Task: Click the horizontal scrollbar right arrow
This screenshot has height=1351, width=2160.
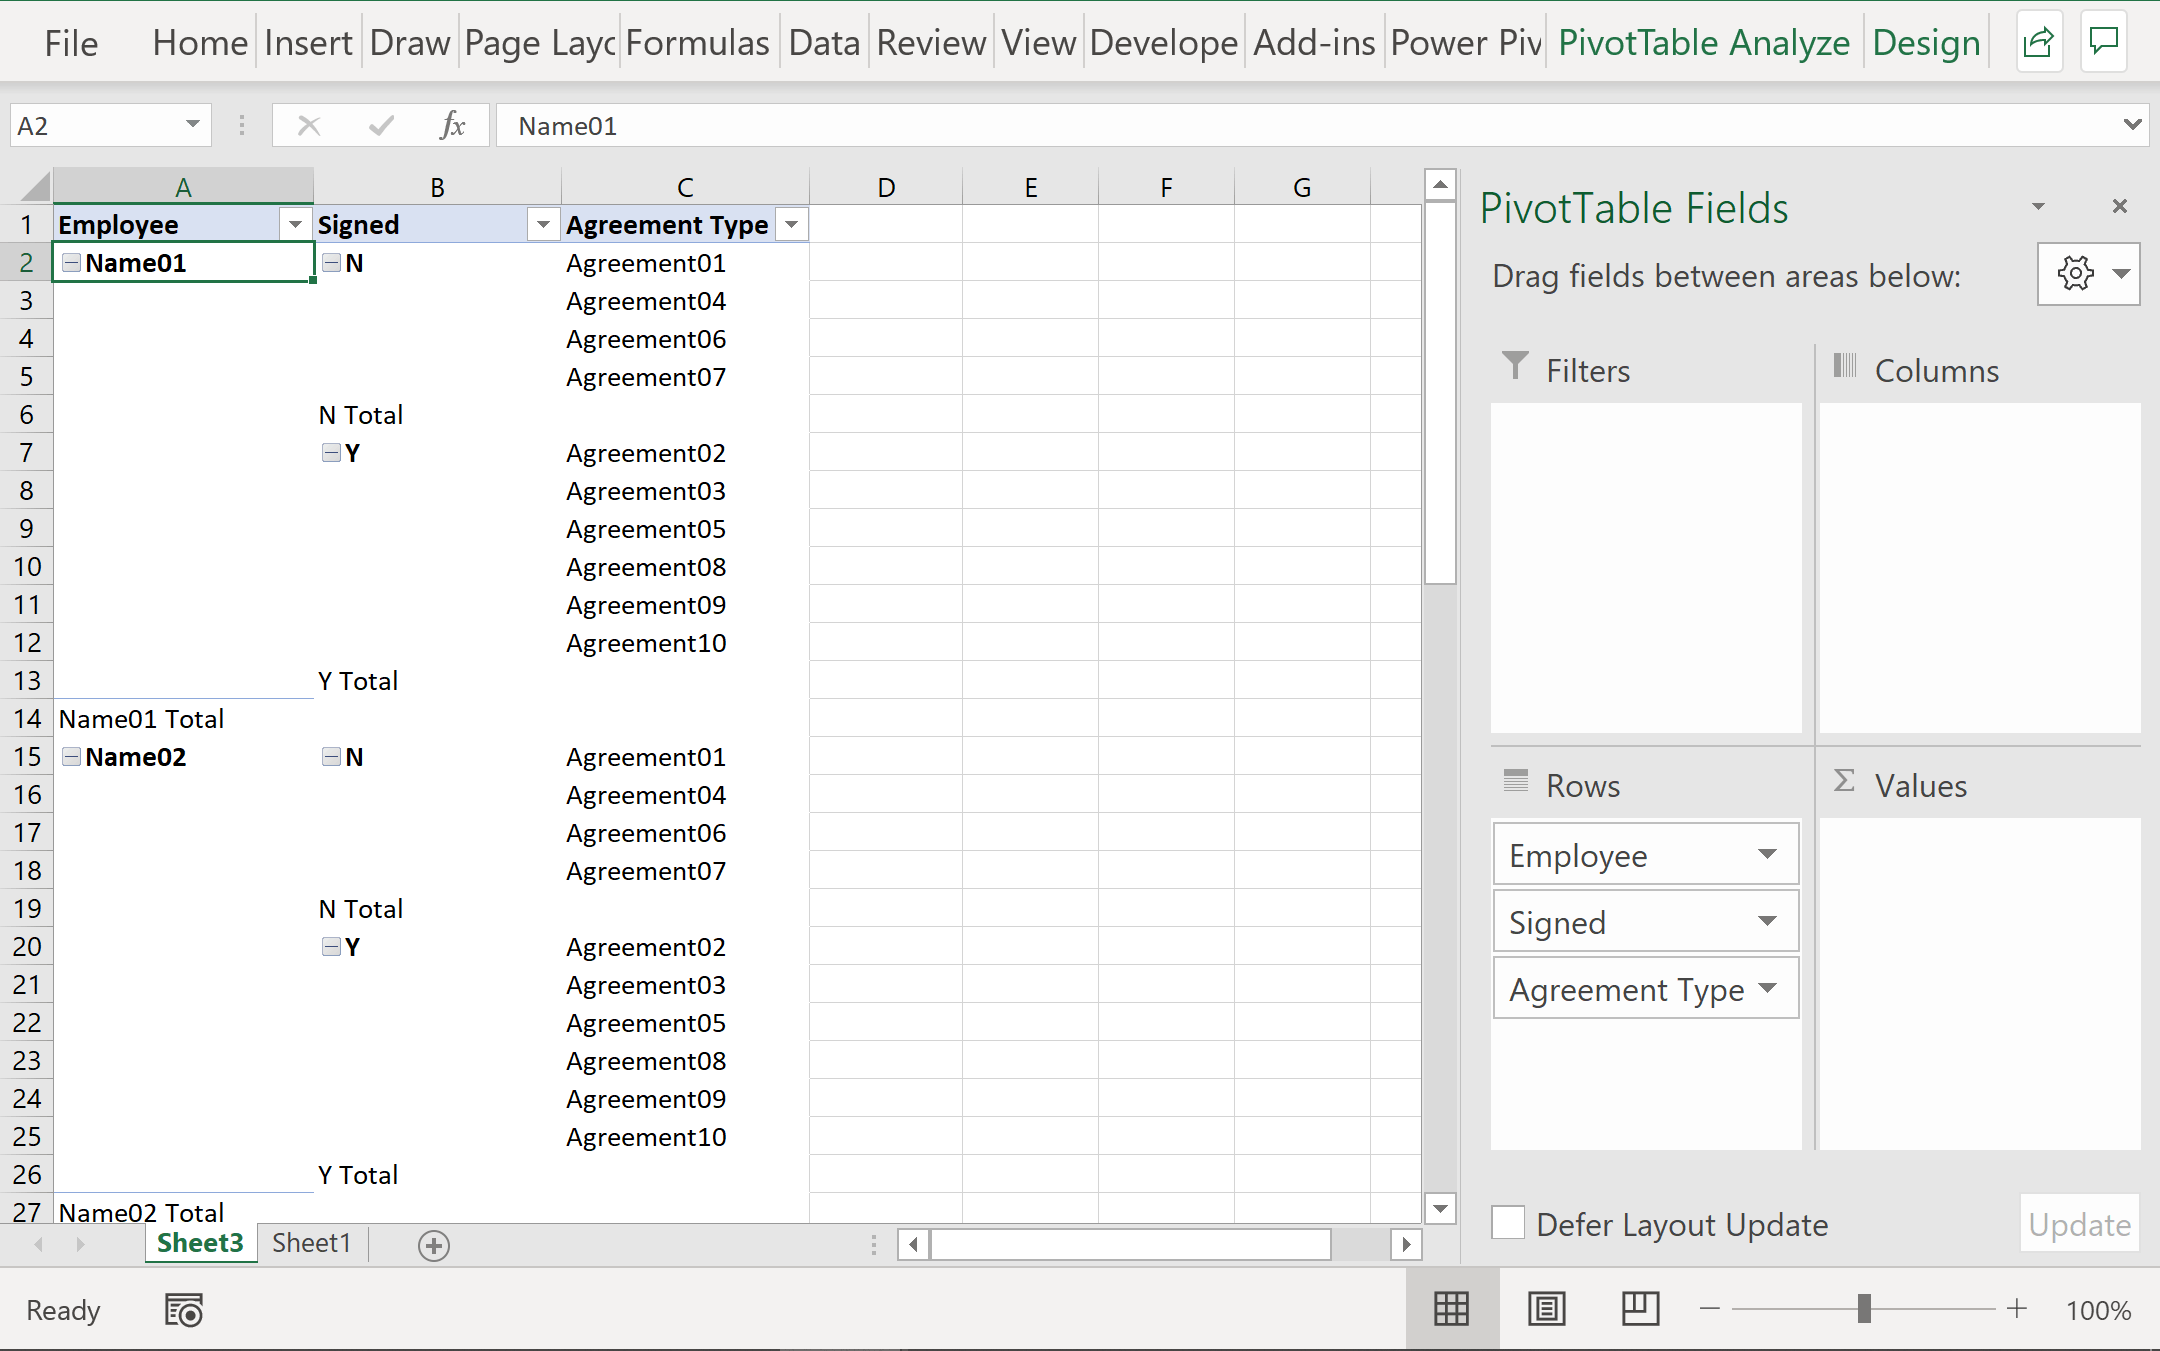Action: [x=1406, y=1244]
